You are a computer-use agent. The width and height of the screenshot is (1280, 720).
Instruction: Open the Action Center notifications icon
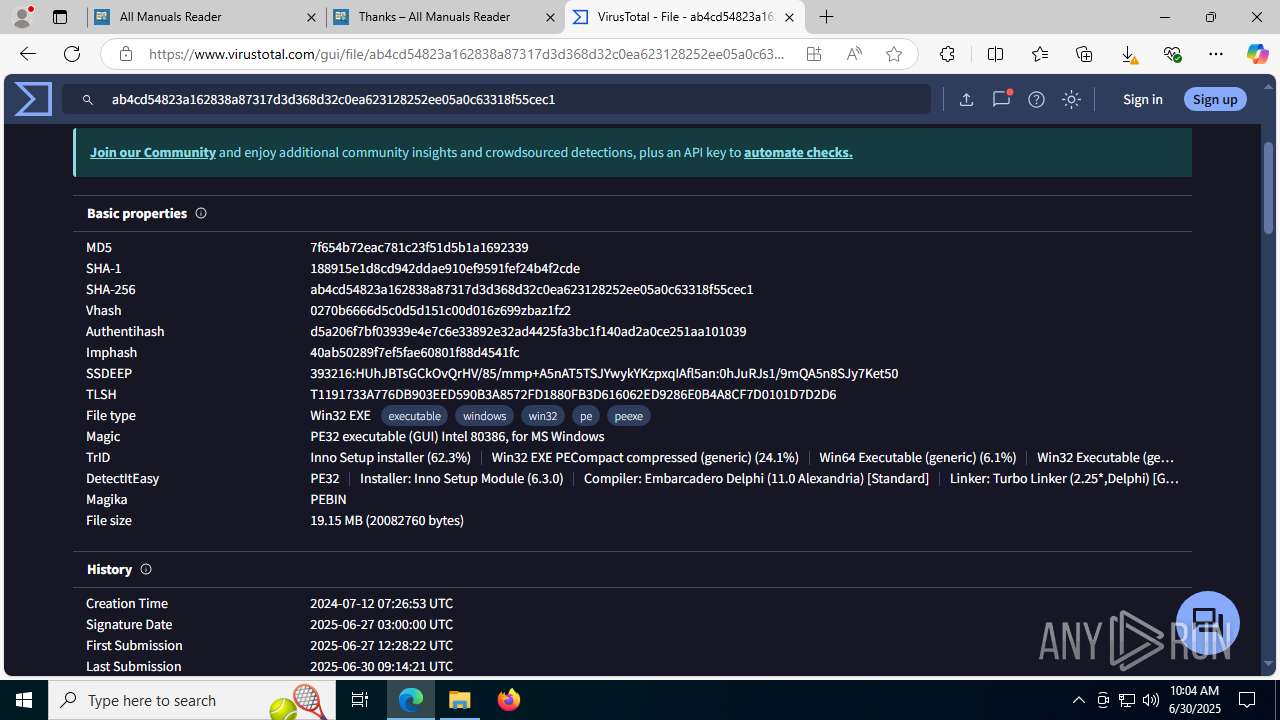1247,700
